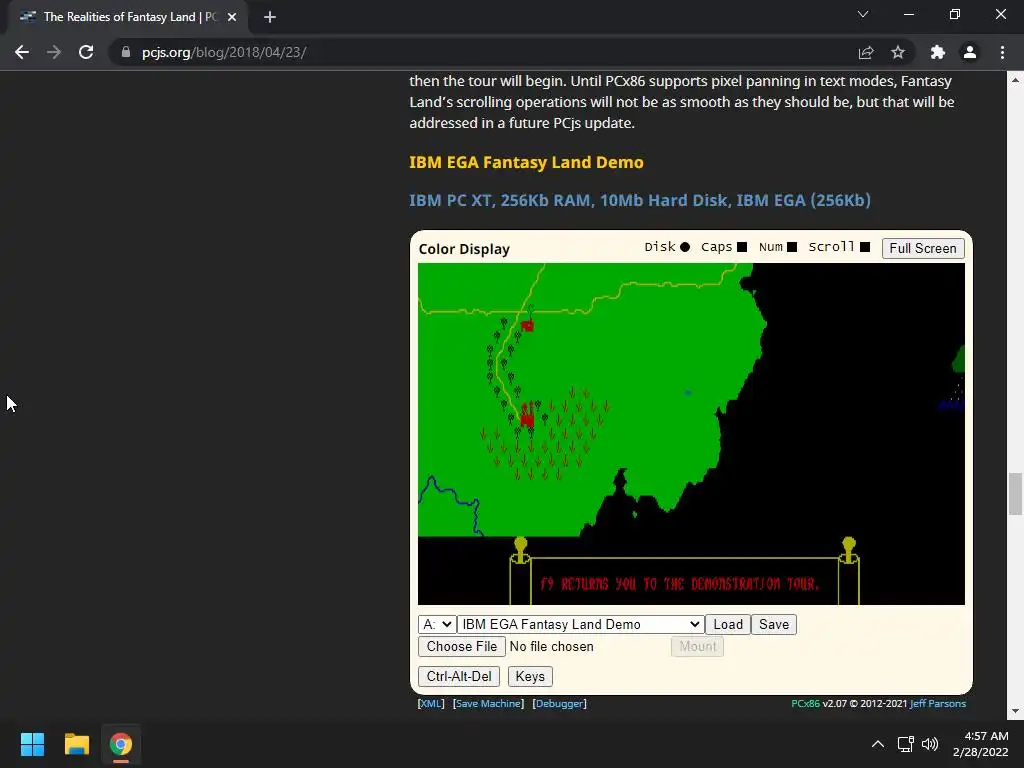The image size is (1024, 768).
Task: Click the Load button
Action: tap(728, 624)
